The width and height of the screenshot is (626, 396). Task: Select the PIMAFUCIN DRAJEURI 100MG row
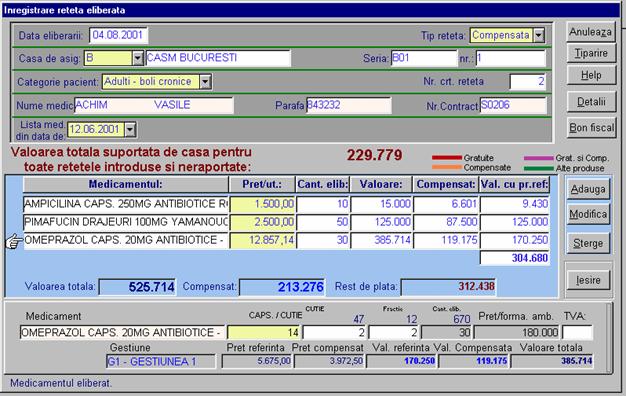pyautogui.click(x=126, y=222)
